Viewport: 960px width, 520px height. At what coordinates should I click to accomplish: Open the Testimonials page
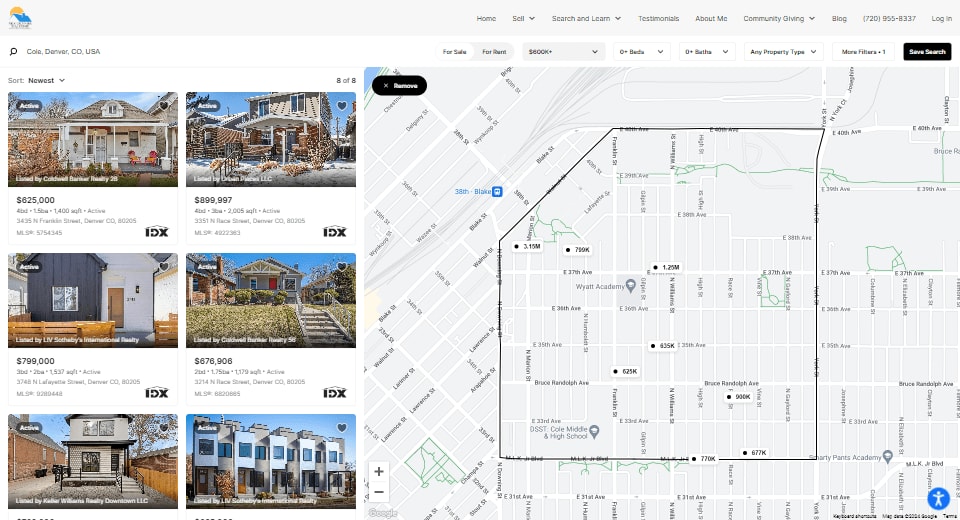658,18
